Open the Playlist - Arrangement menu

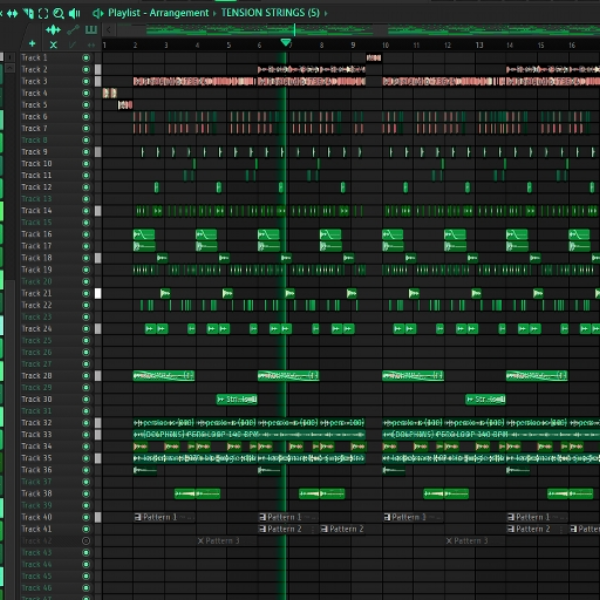(158, 13)
